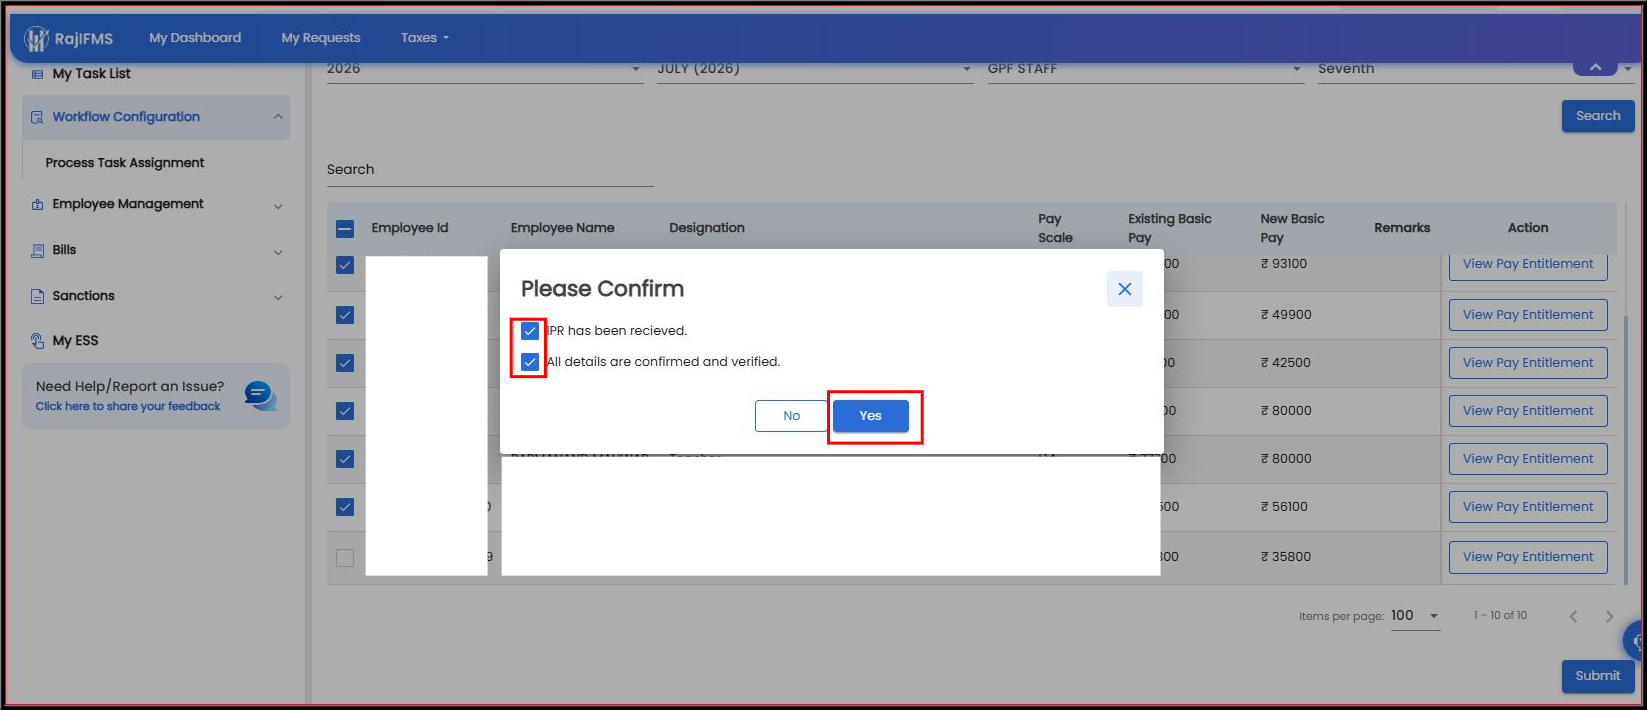
Task: Click the Employee Id column header
Action: coord(410,228)
